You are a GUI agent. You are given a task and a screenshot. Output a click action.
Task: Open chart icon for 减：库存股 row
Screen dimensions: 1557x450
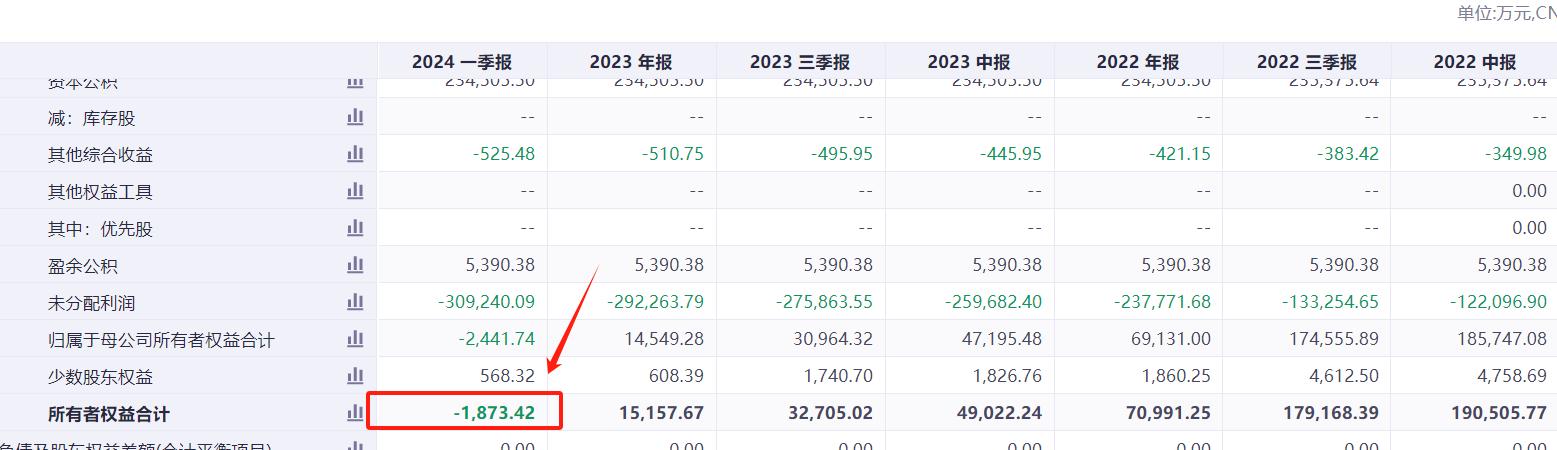tap(355, 117)
